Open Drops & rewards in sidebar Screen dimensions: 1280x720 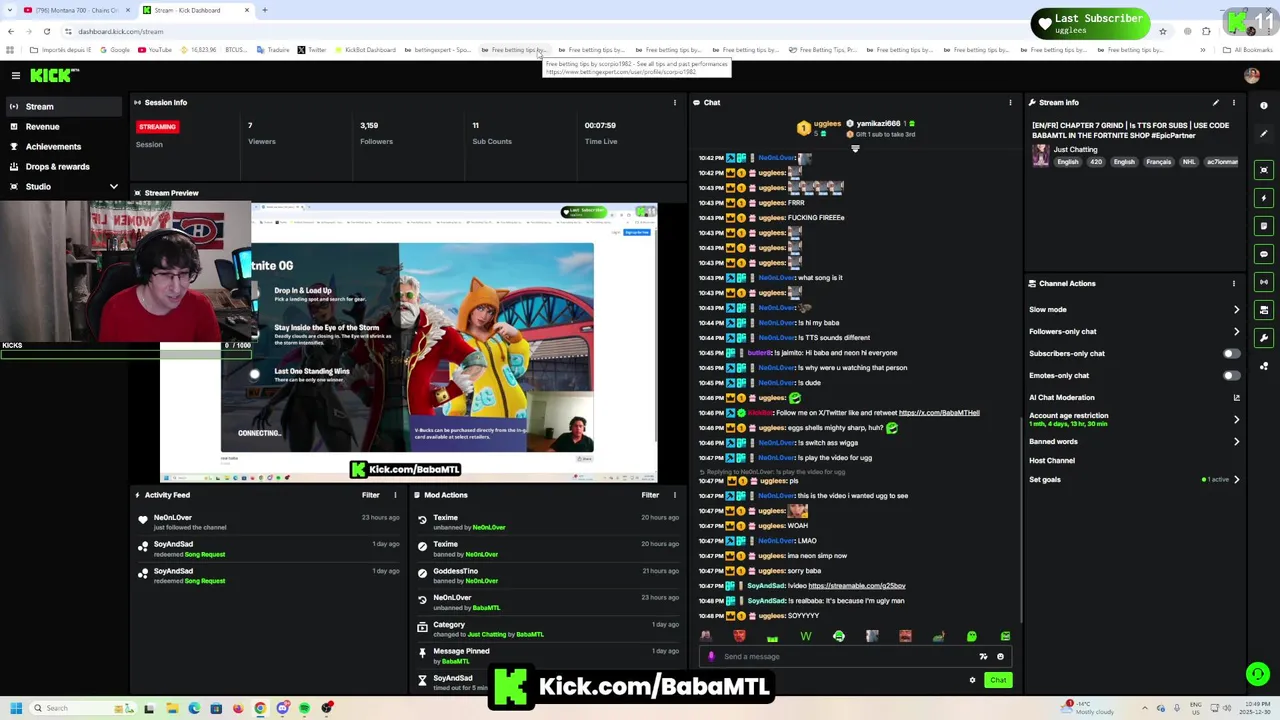pos(64,166)
